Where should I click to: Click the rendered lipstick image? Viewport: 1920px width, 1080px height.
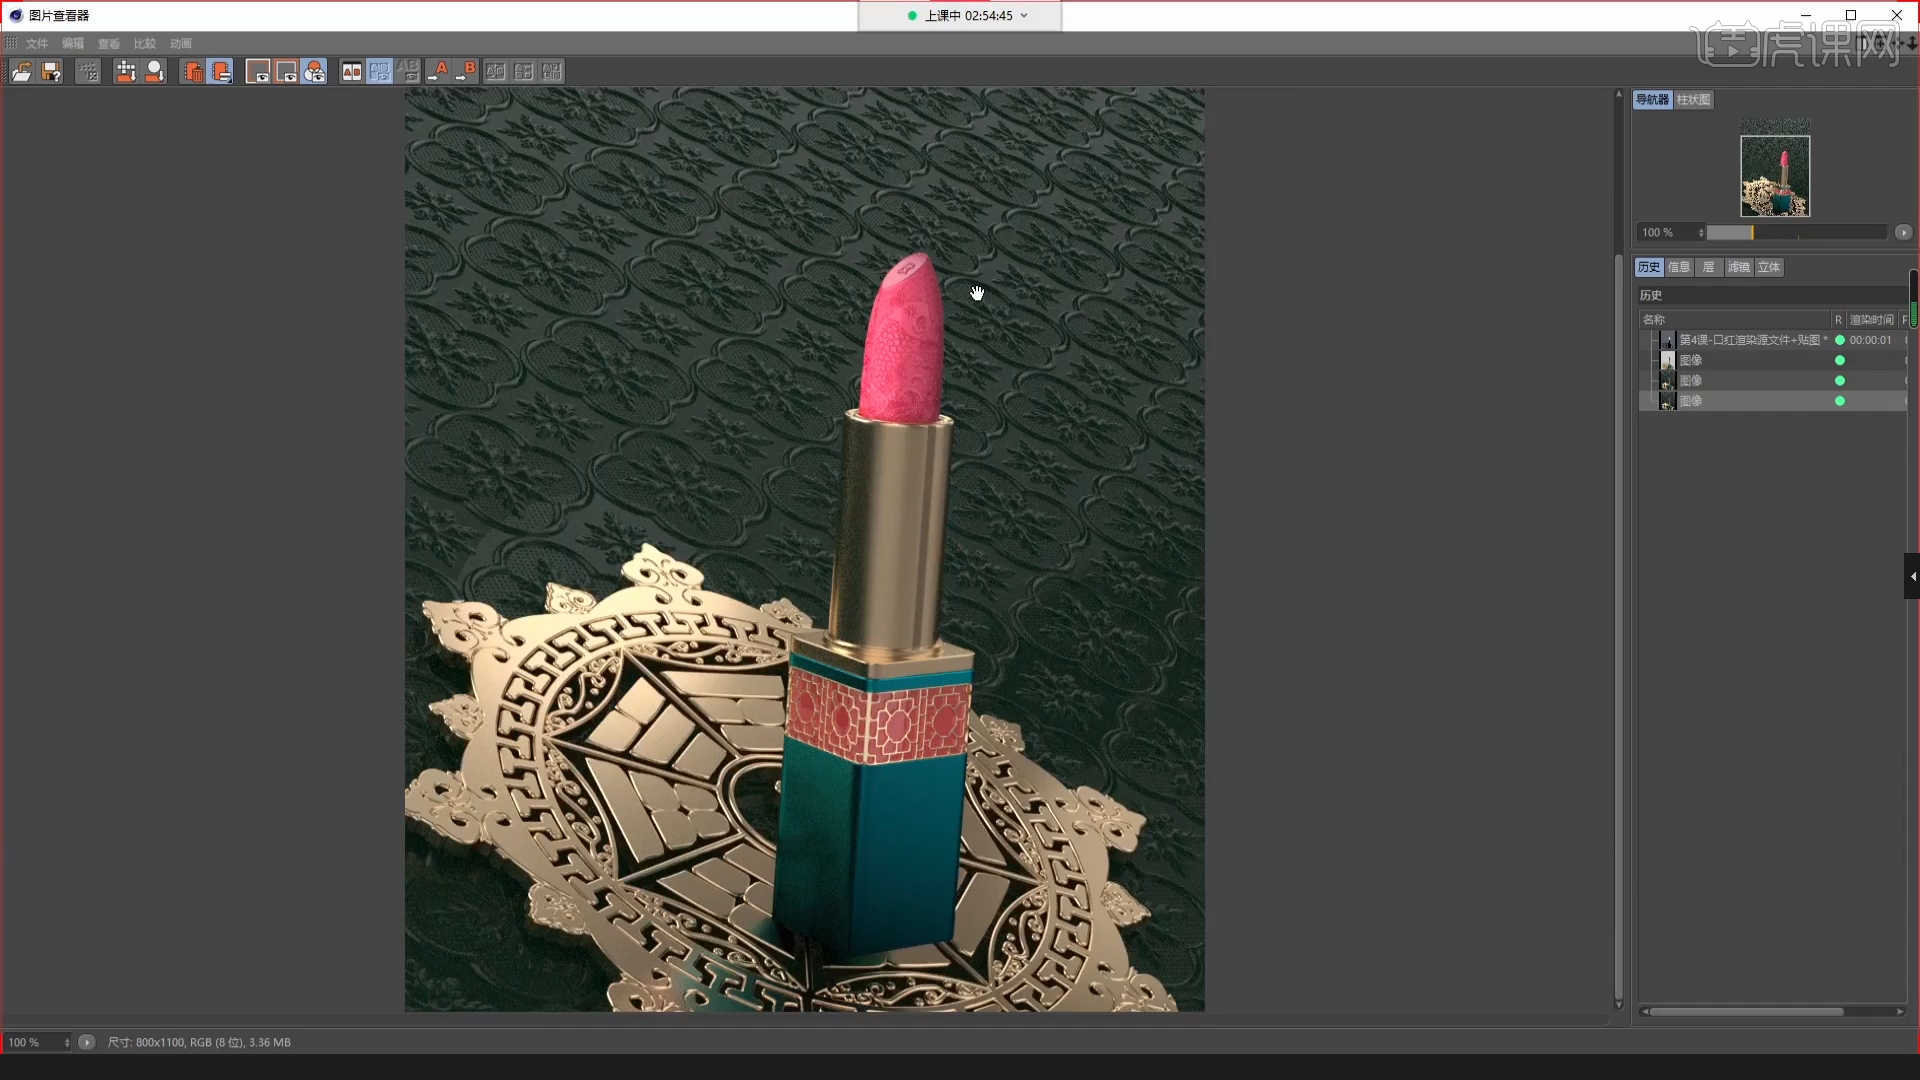(x=804, y=549)
